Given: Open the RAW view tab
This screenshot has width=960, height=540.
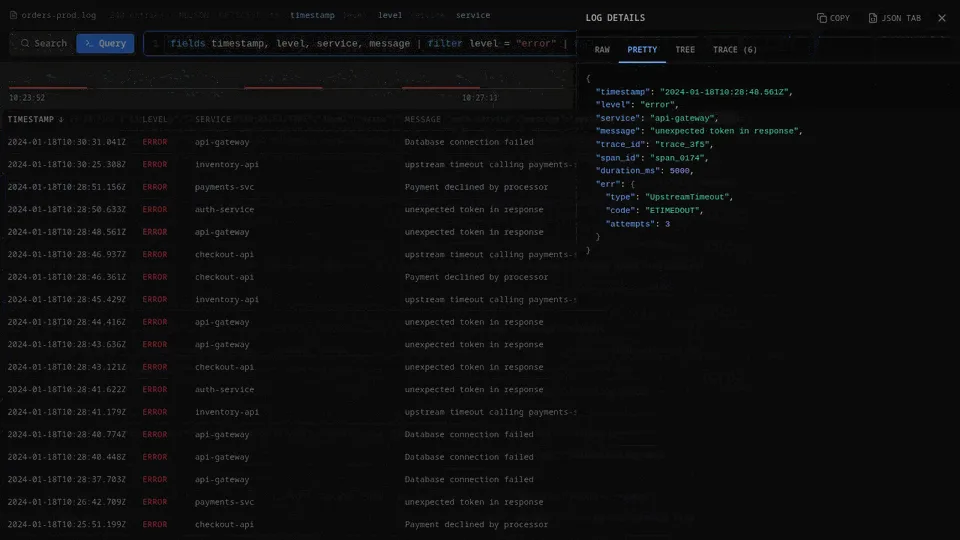Looking at the screenshot, I should tap(602, 50).
